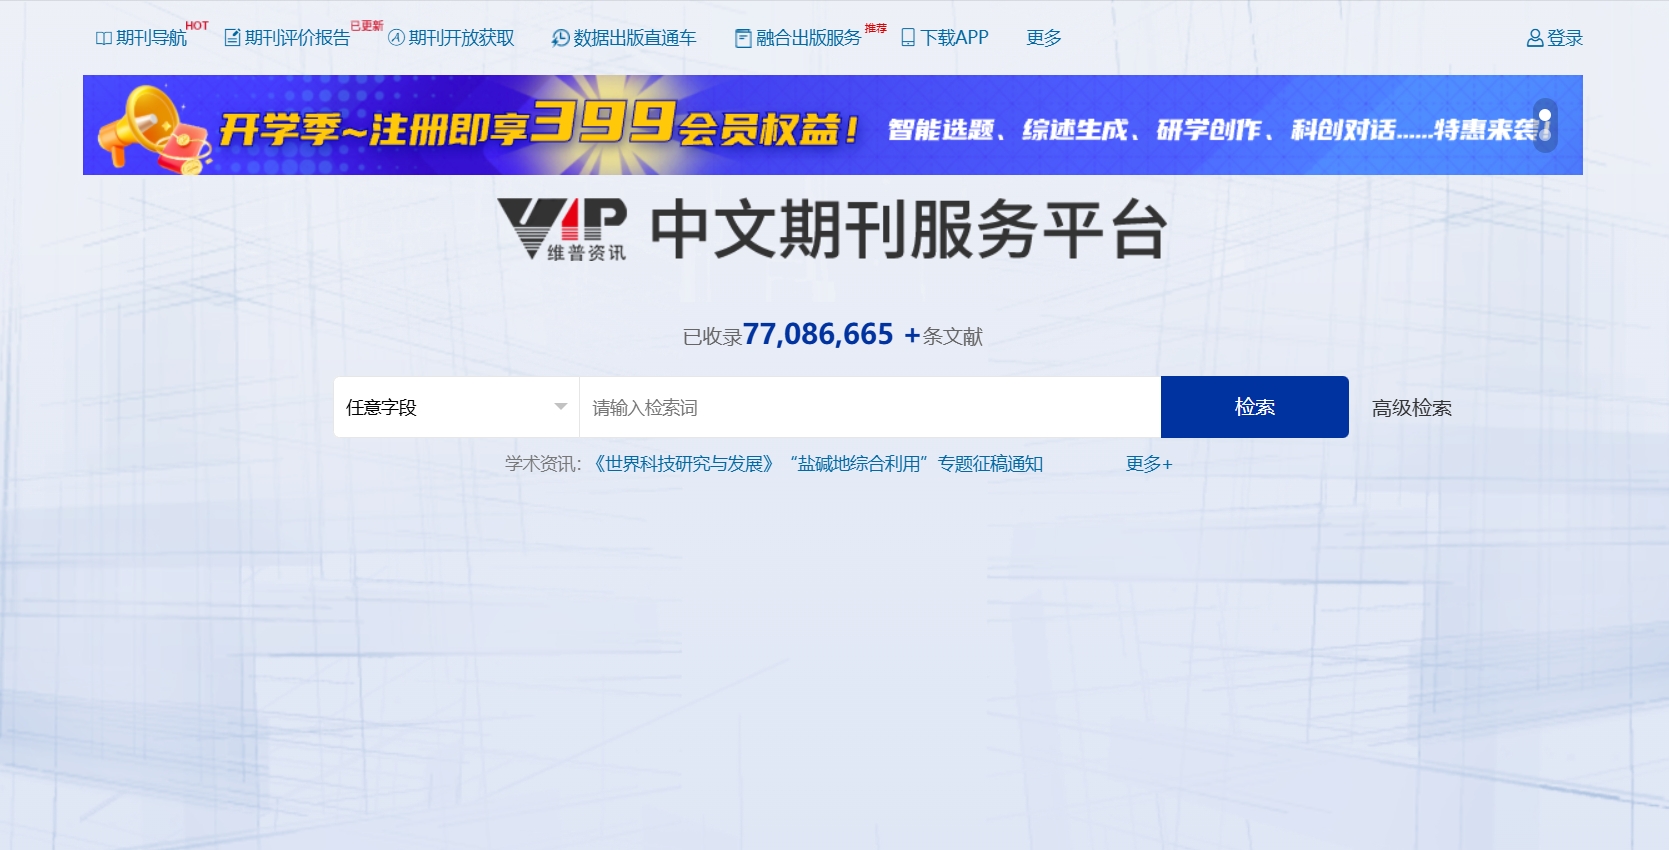
Task: Click the document icon beside 融合出版服务
Action: pos(743,38)
